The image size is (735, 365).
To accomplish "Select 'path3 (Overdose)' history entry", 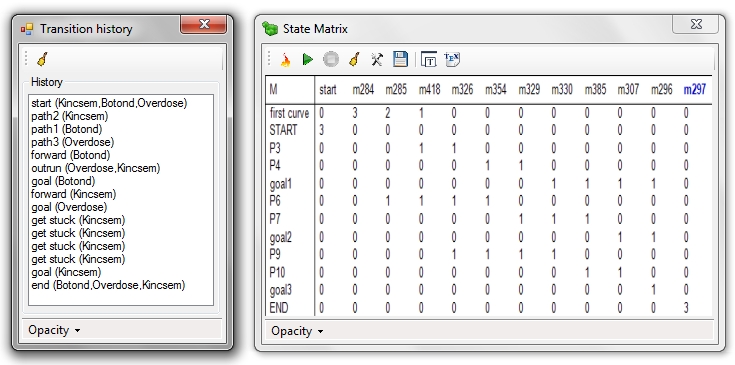I will point(73,142).
